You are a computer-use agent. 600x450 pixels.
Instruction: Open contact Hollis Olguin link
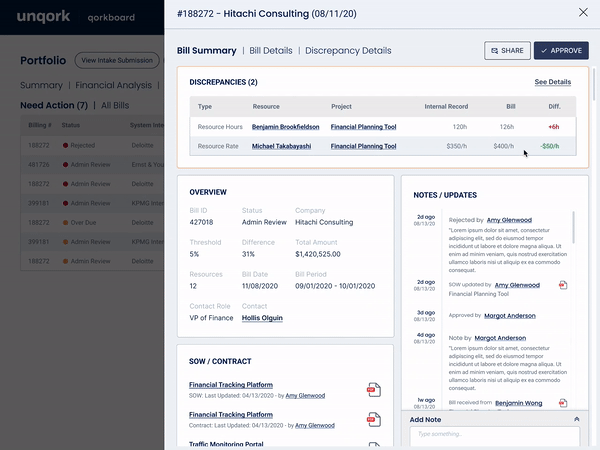click(262, 318)
